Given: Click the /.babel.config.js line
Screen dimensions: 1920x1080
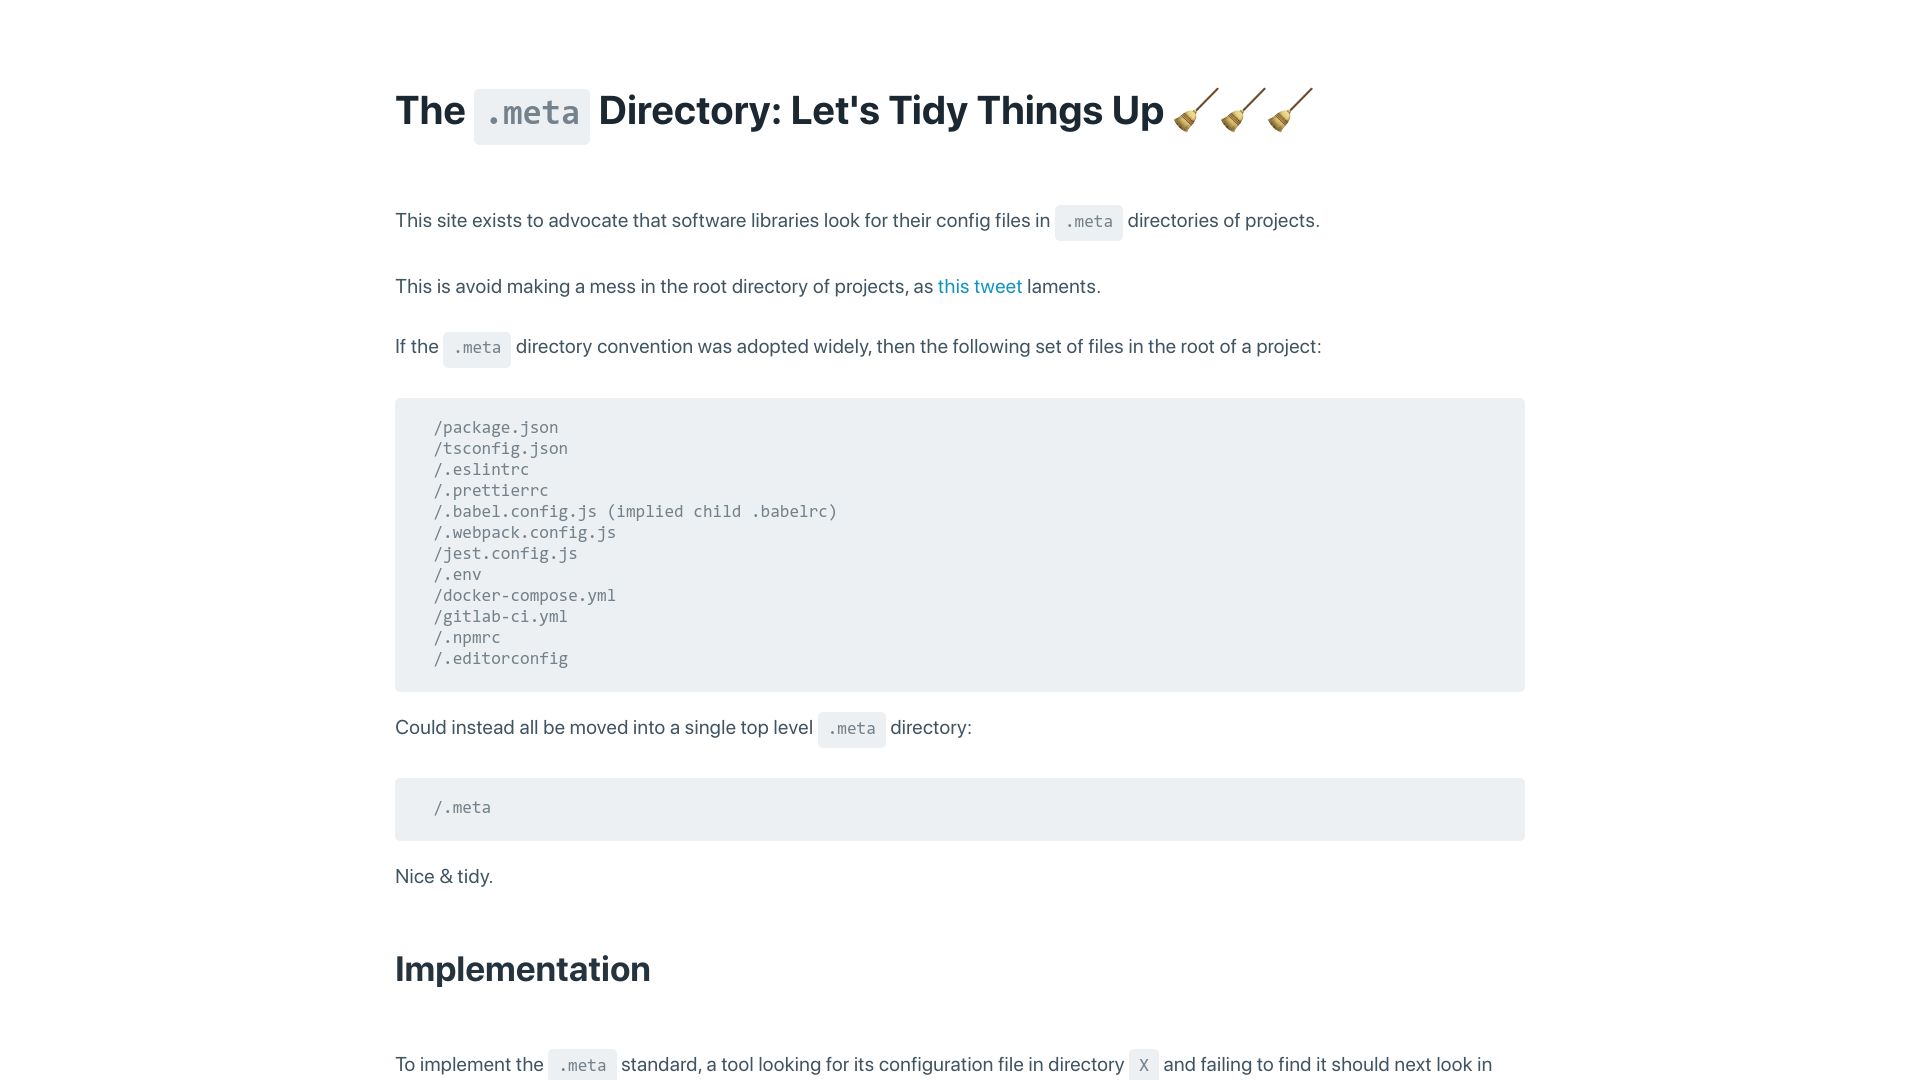Looking at the screenshot, I should click(x=635, y=512).
